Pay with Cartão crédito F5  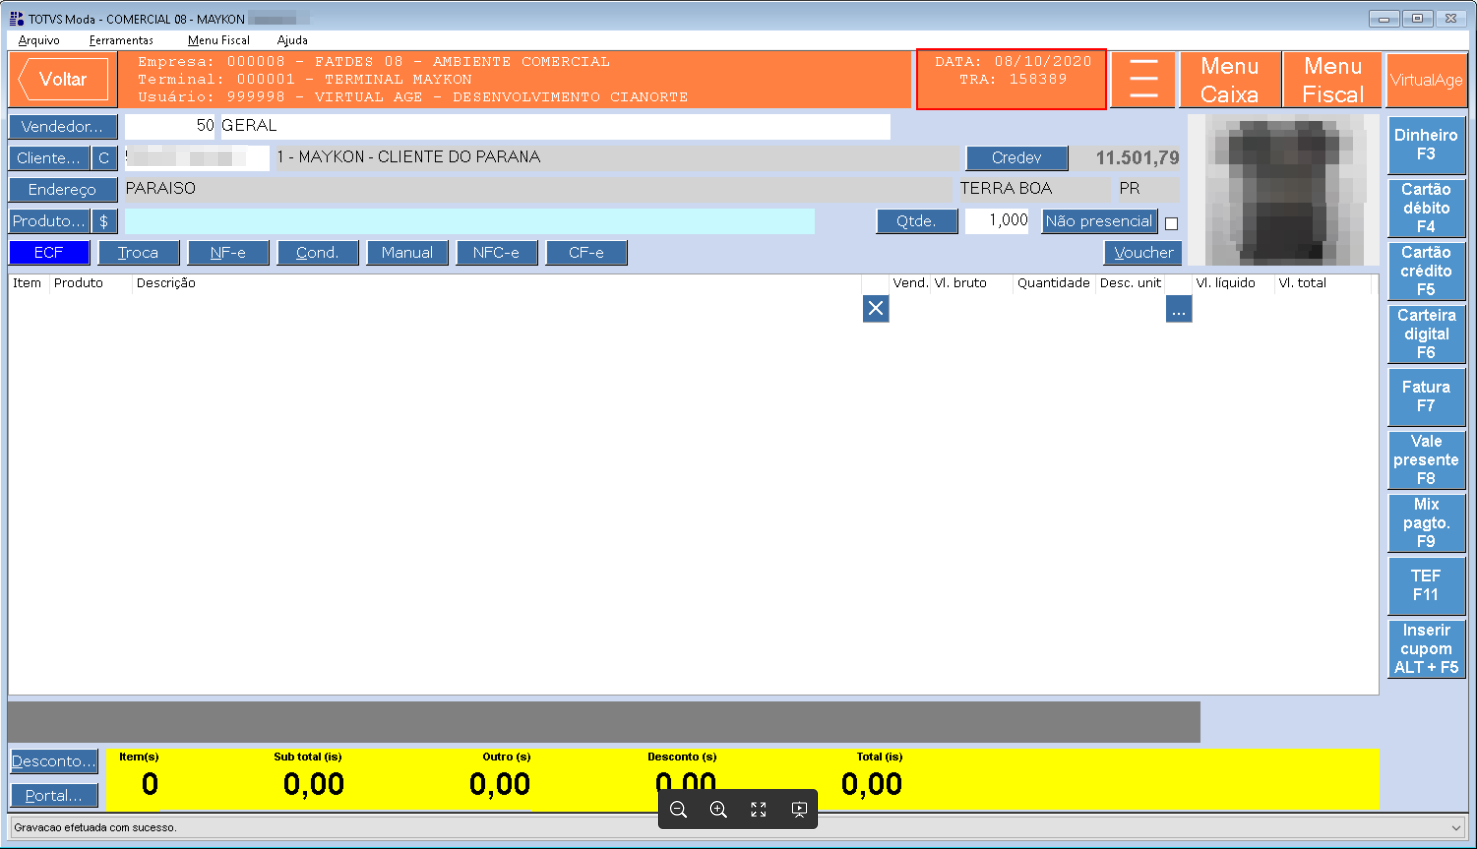1426,271
